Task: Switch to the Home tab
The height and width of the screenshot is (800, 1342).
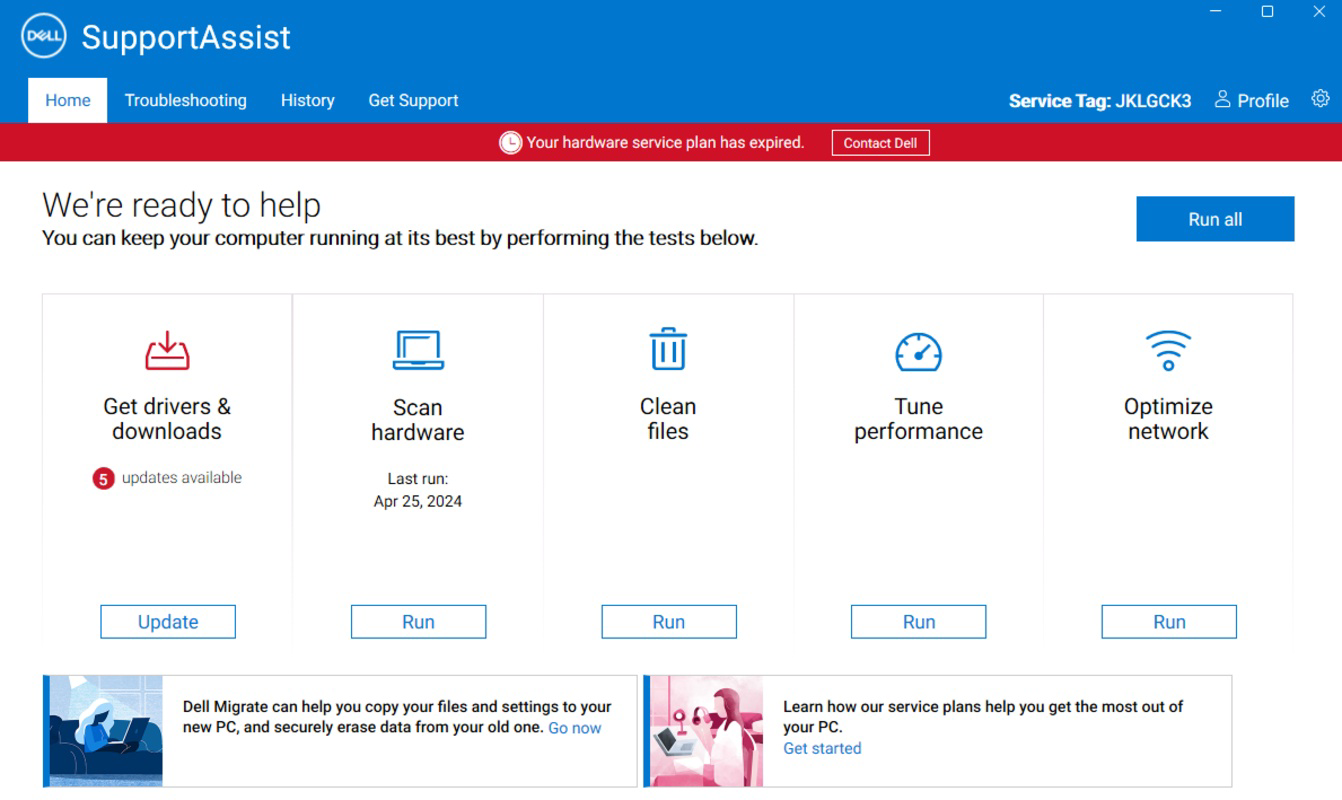Action: coord(68,100)
